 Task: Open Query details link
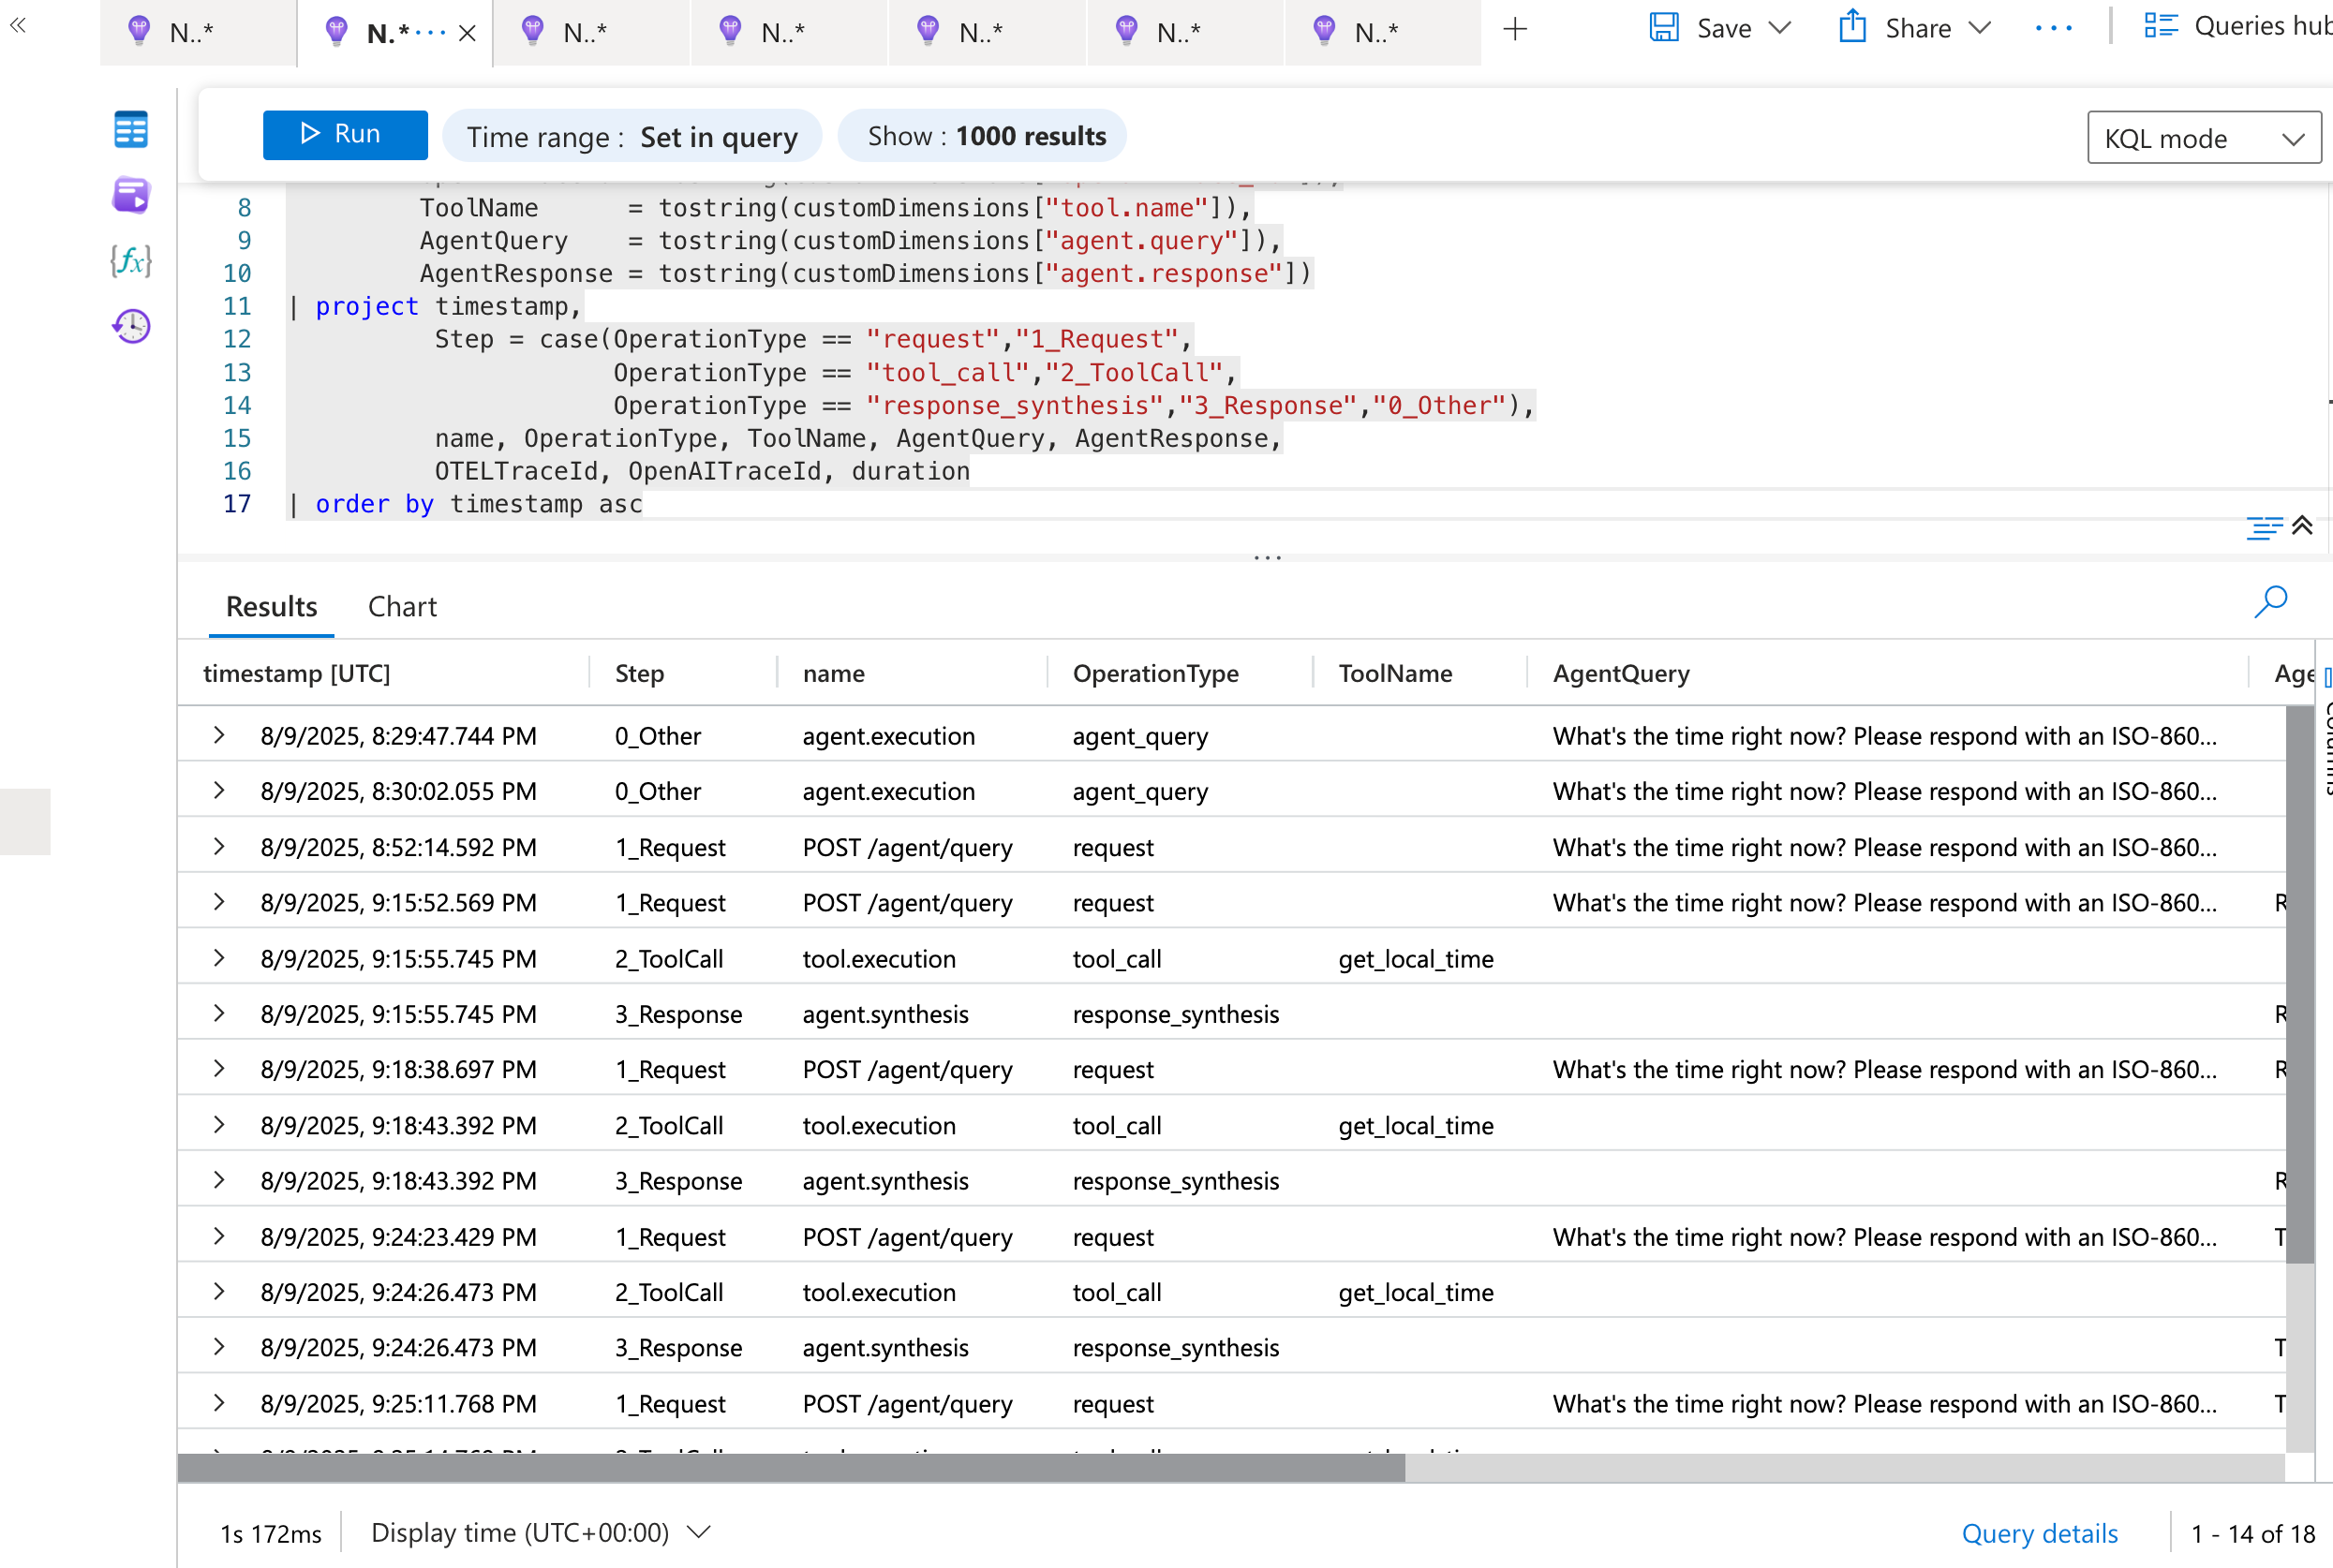click(2039, 1534)
